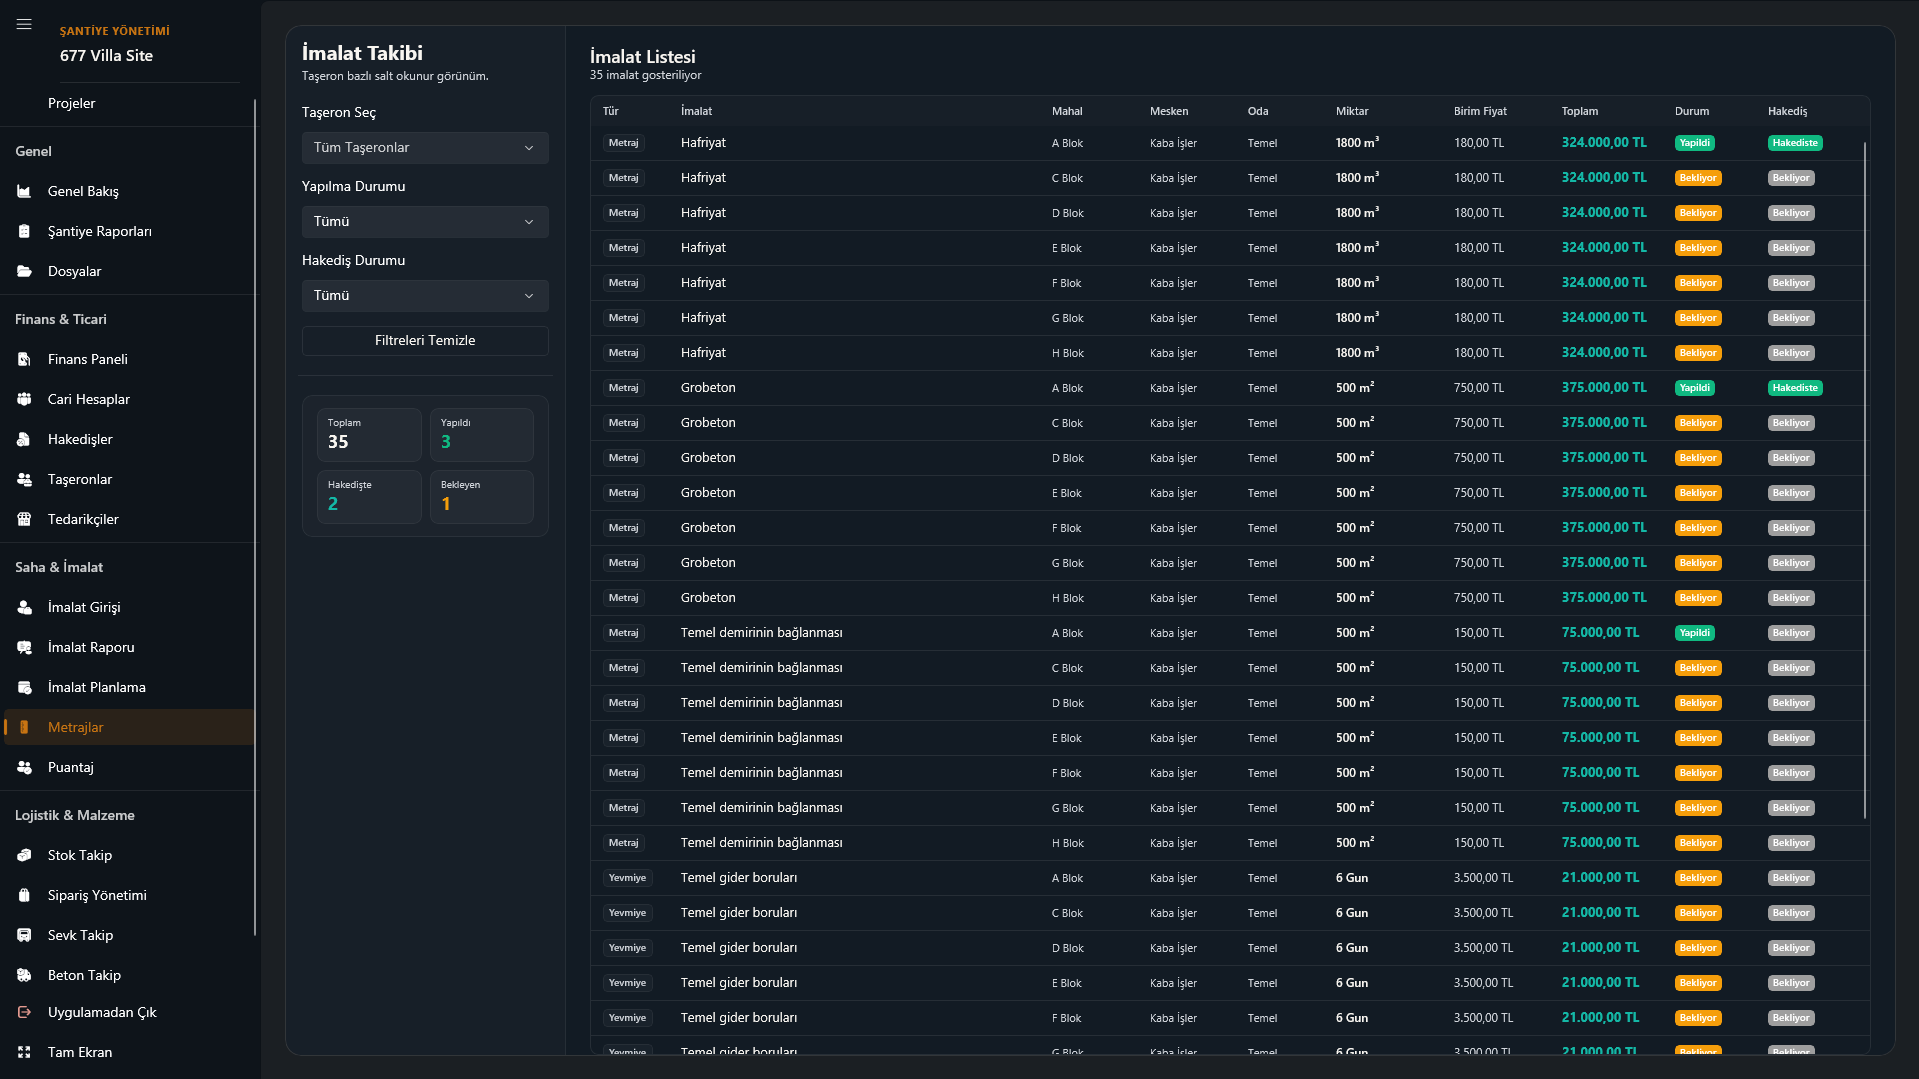1919x1079 pixels.
Task: Go to Genel Bakış menu item
Action: 83,191
